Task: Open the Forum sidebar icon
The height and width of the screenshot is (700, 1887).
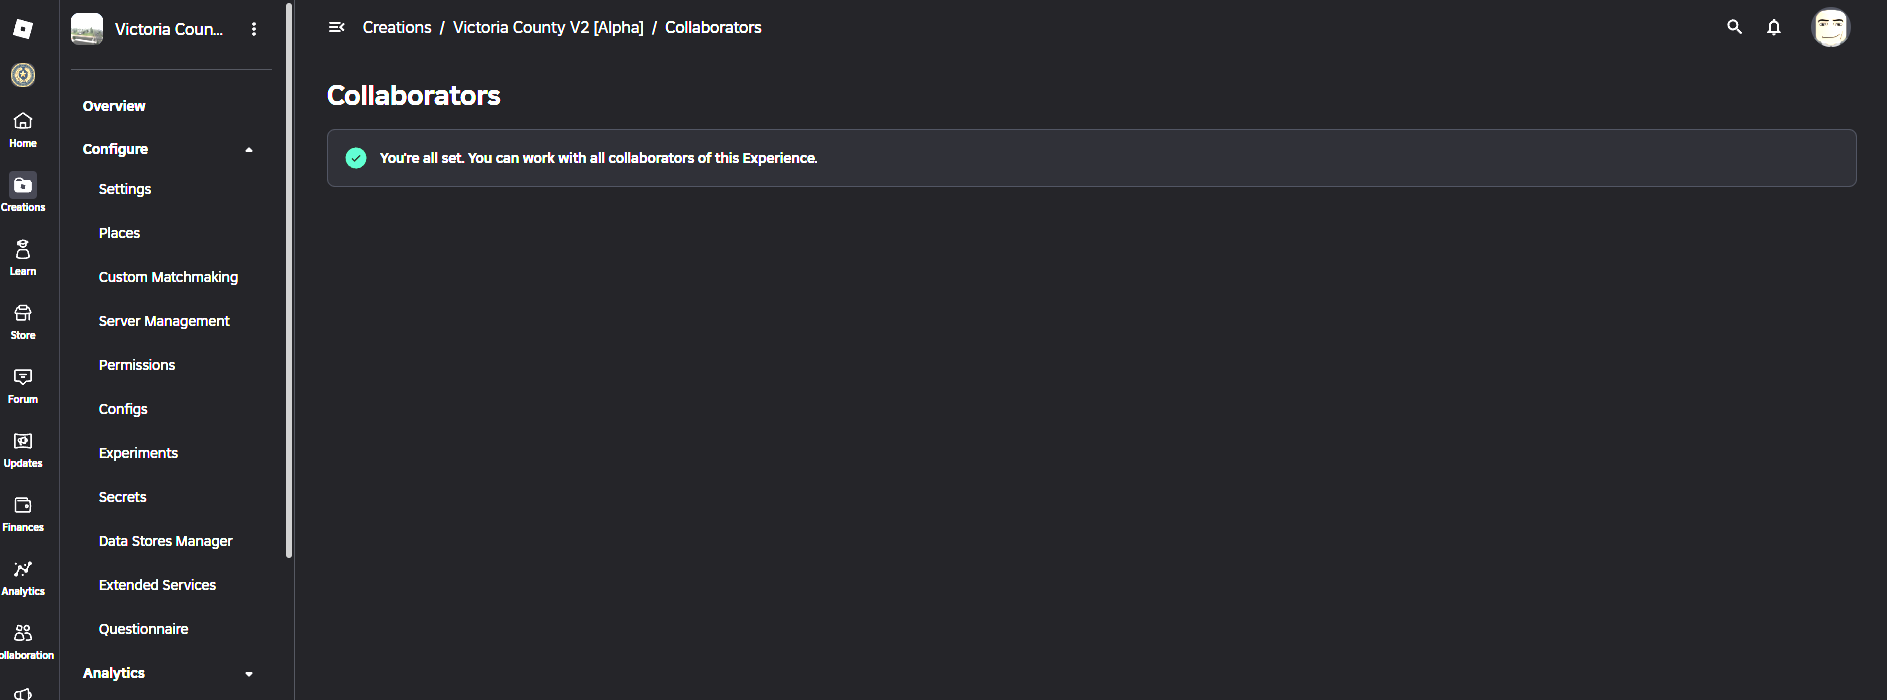Action: point(23,377)
